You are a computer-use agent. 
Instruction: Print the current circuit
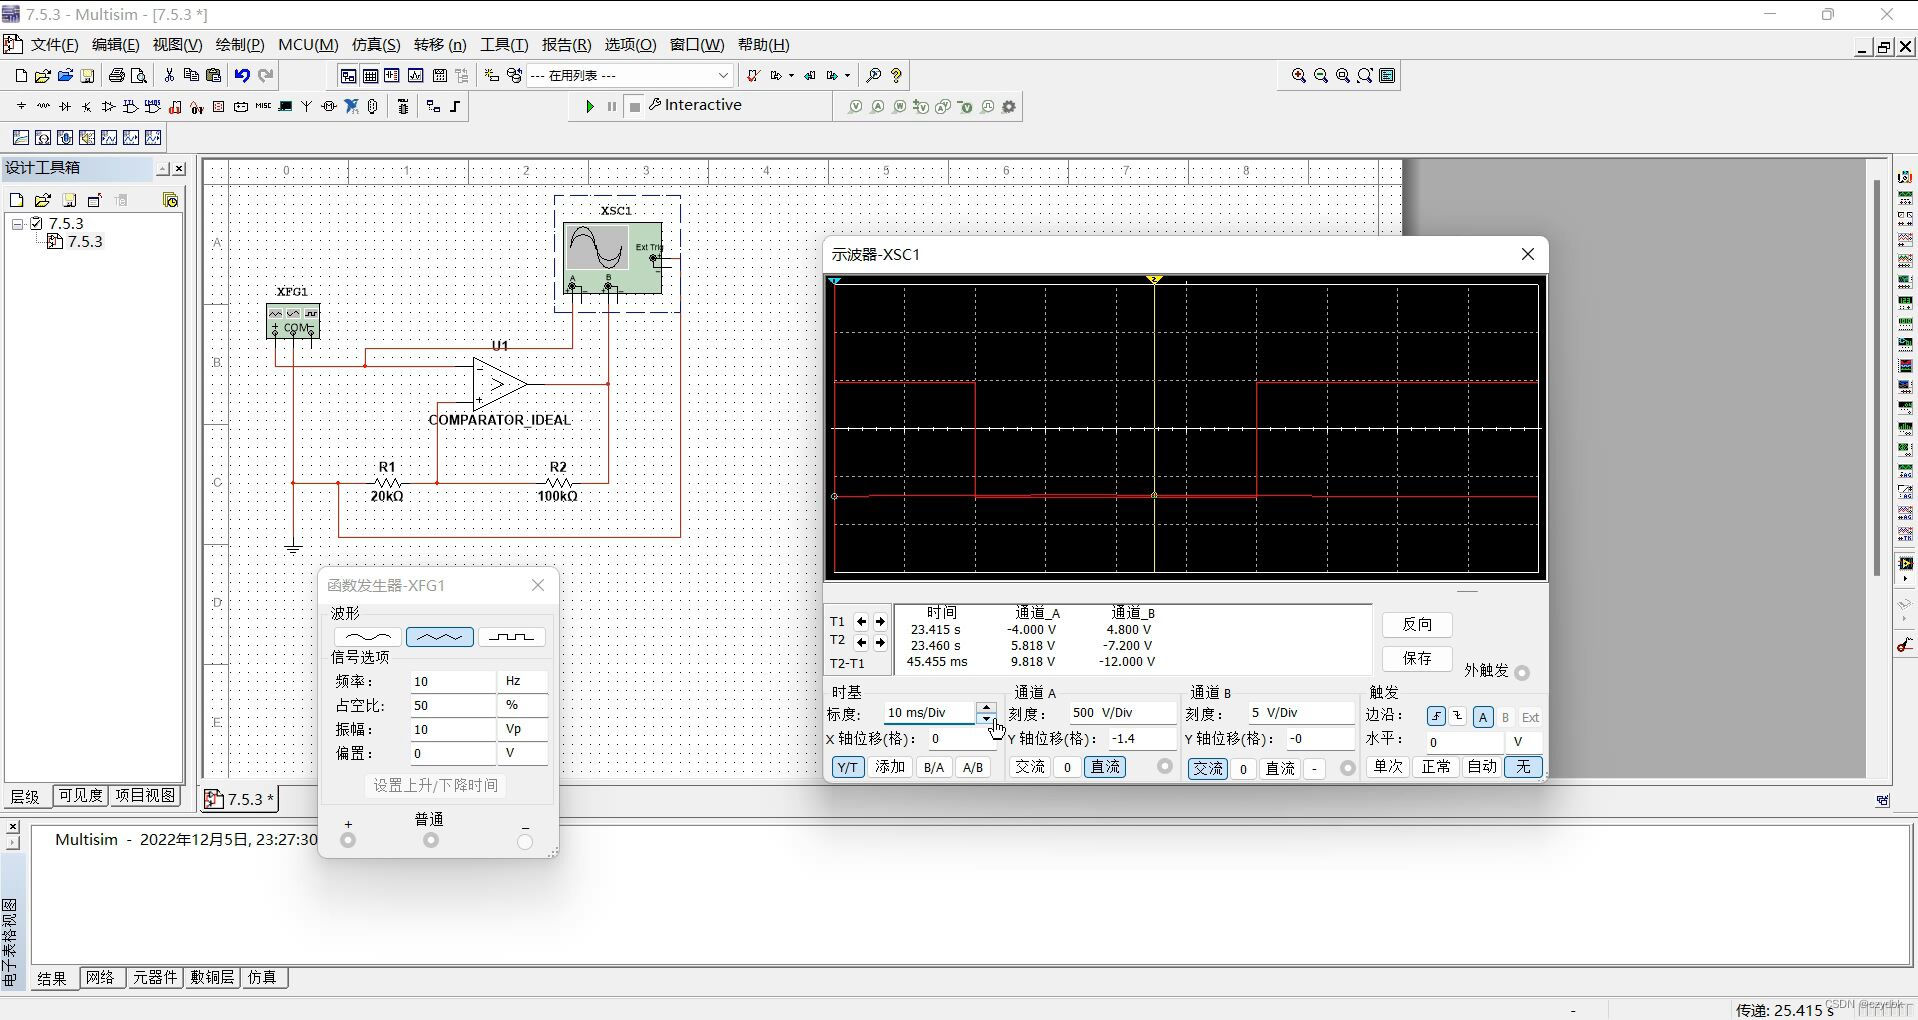(x=116, y=75)
